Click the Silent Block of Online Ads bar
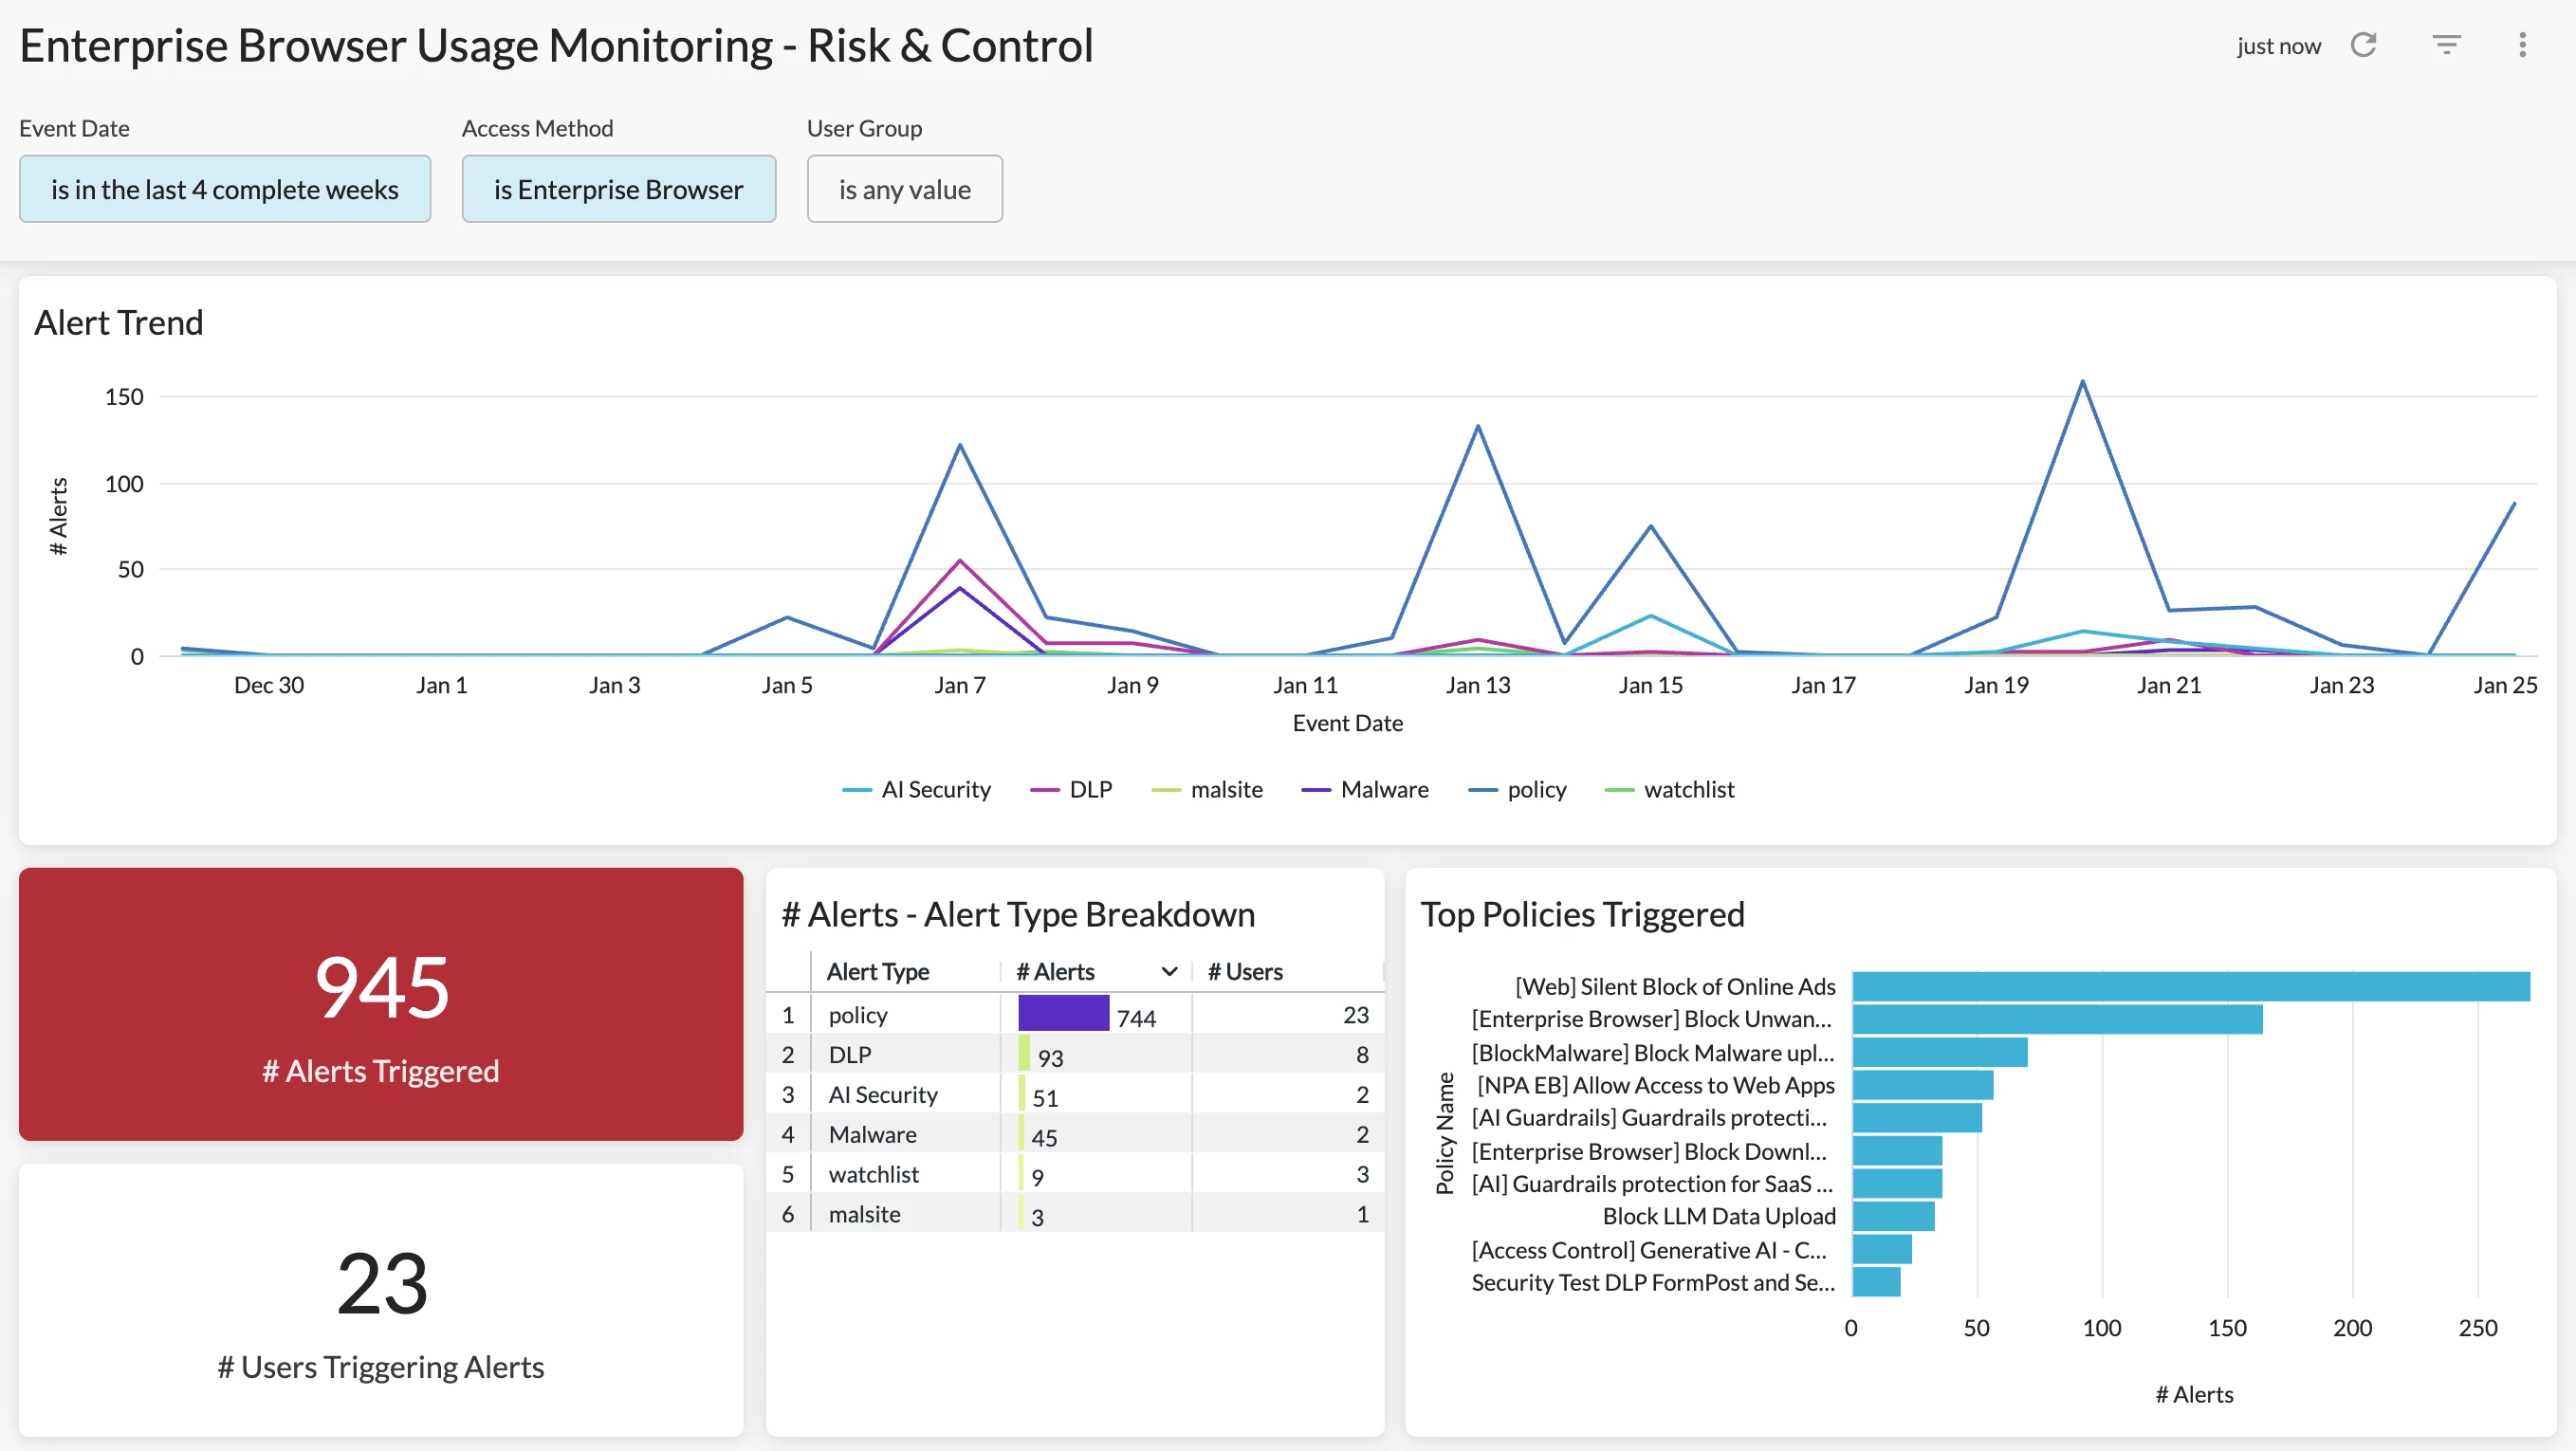Viewport: 2576px width, 1451px height. (2190, 986)
